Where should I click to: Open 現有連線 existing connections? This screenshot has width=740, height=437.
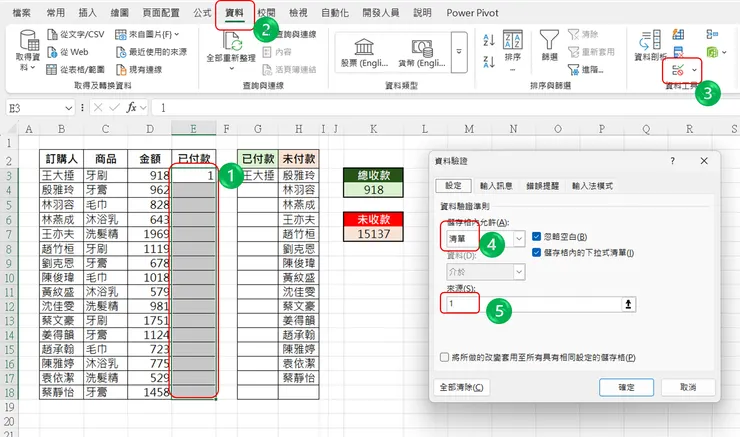tap(139, 69)
